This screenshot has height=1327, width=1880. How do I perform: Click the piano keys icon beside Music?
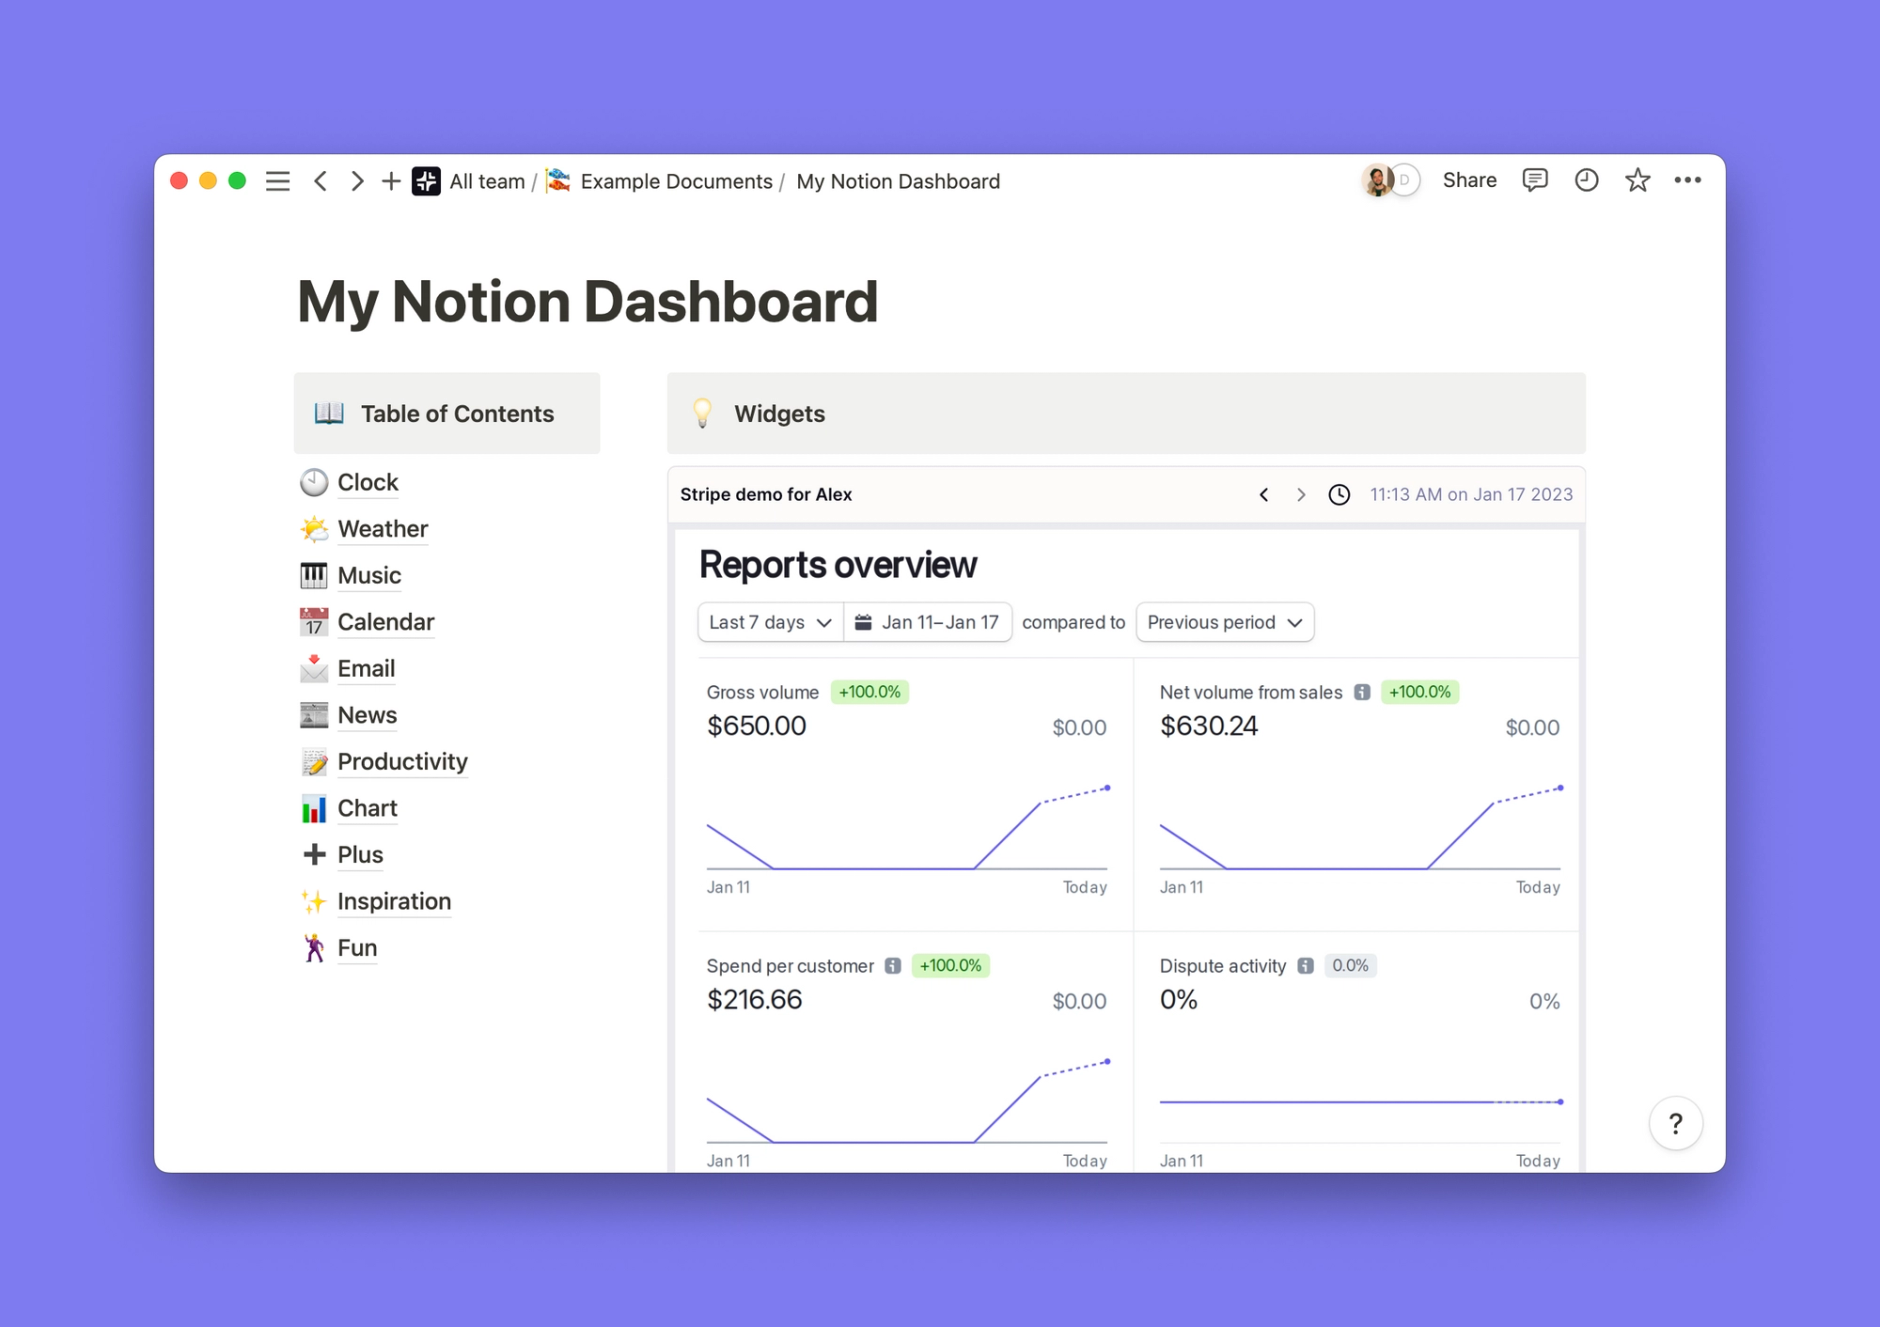(314, 575)
